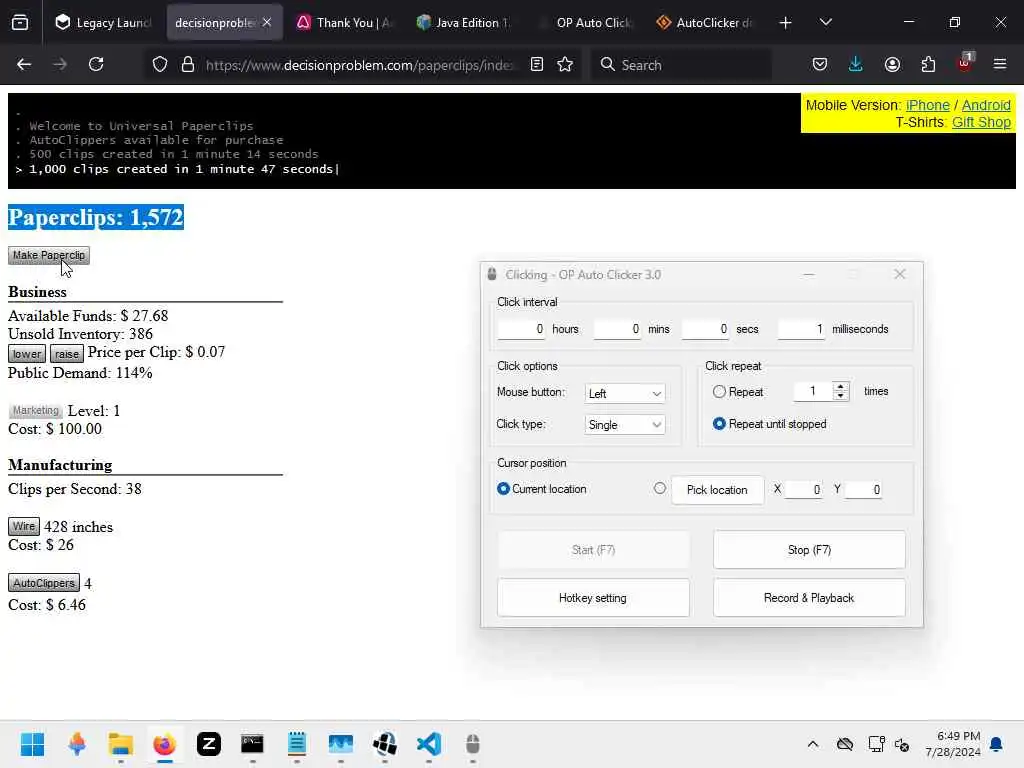
Task: Open Pocket save icon
Action: [x=820, y=65]
